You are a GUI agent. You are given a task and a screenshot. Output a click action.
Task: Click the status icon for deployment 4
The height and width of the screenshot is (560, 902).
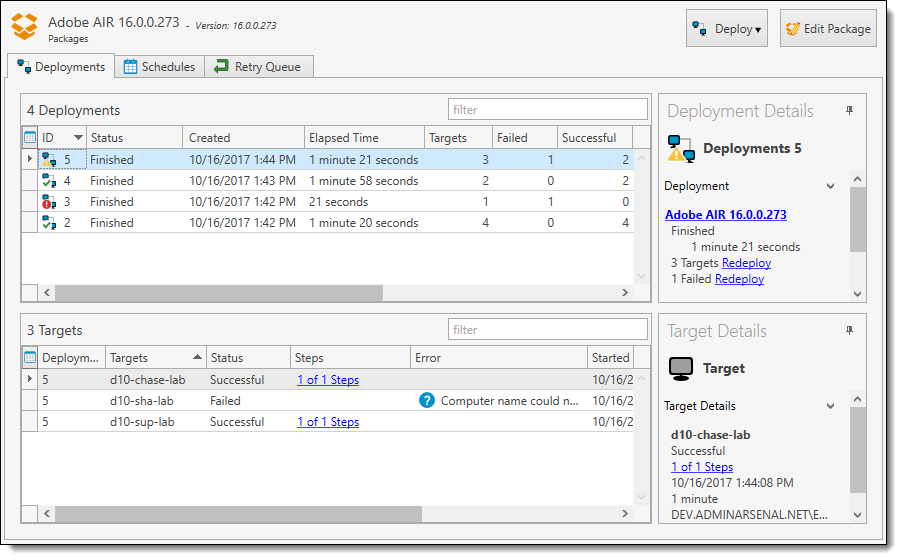click(x=48, y=181)
